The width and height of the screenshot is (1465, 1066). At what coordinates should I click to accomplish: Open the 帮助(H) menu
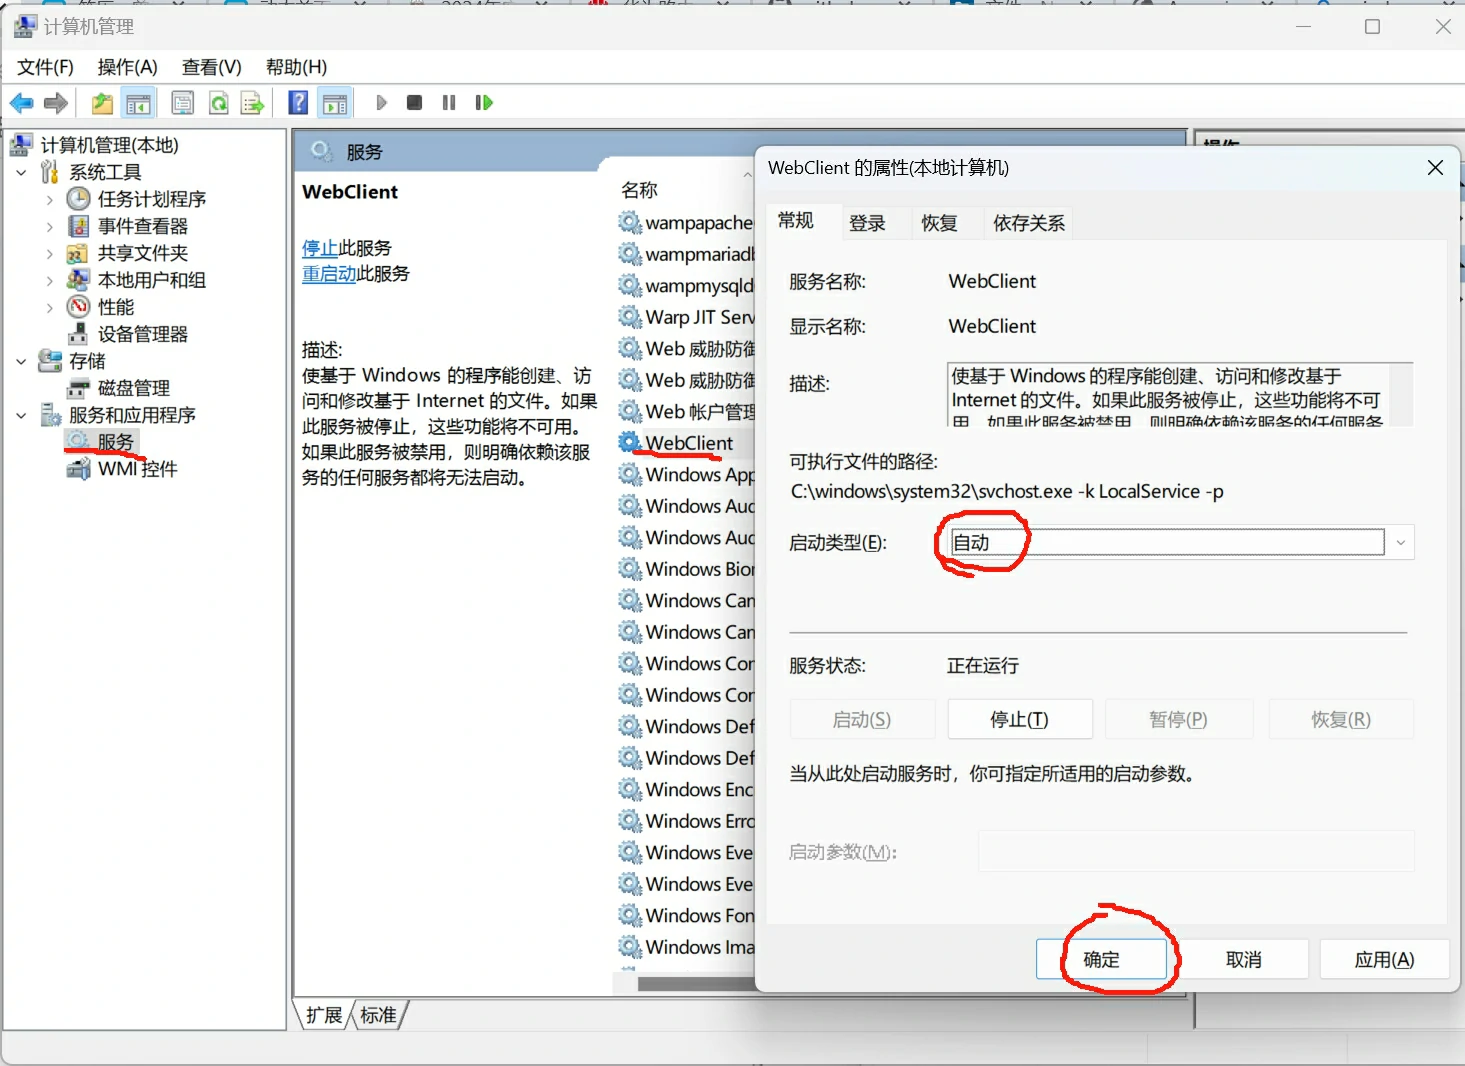(x=296, y=67)
